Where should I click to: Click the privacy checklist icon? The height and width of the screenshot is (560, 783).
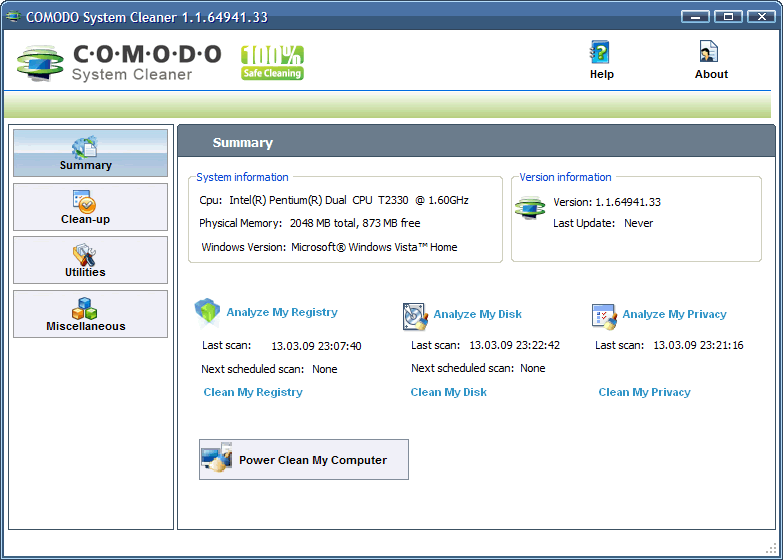point(604,317)
